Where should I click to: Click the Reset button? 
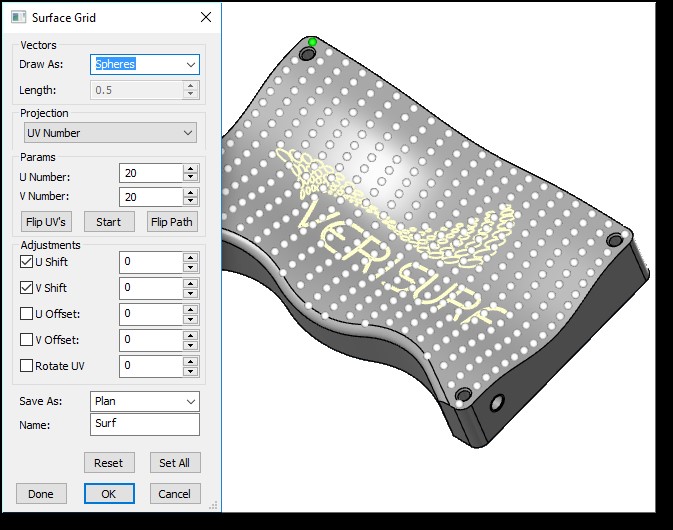pyautogui.click(x=109, y=463)
